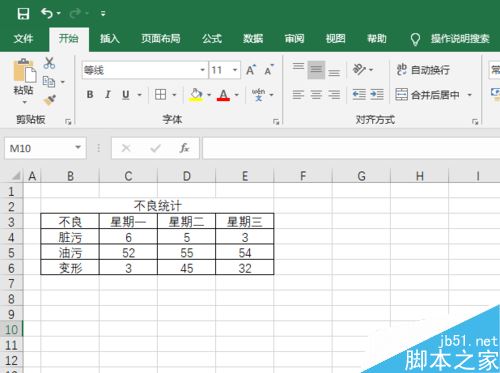Screen dimensions: 500x373
Task: Switch to the 数据 tab
Action: click(x=253, y=39)
